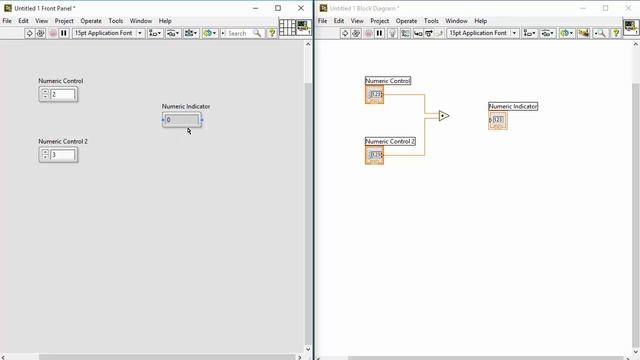Viewport: 640px width, 360px height.
Task: Click the Front Panel VI icon
Action: [304, 27]
